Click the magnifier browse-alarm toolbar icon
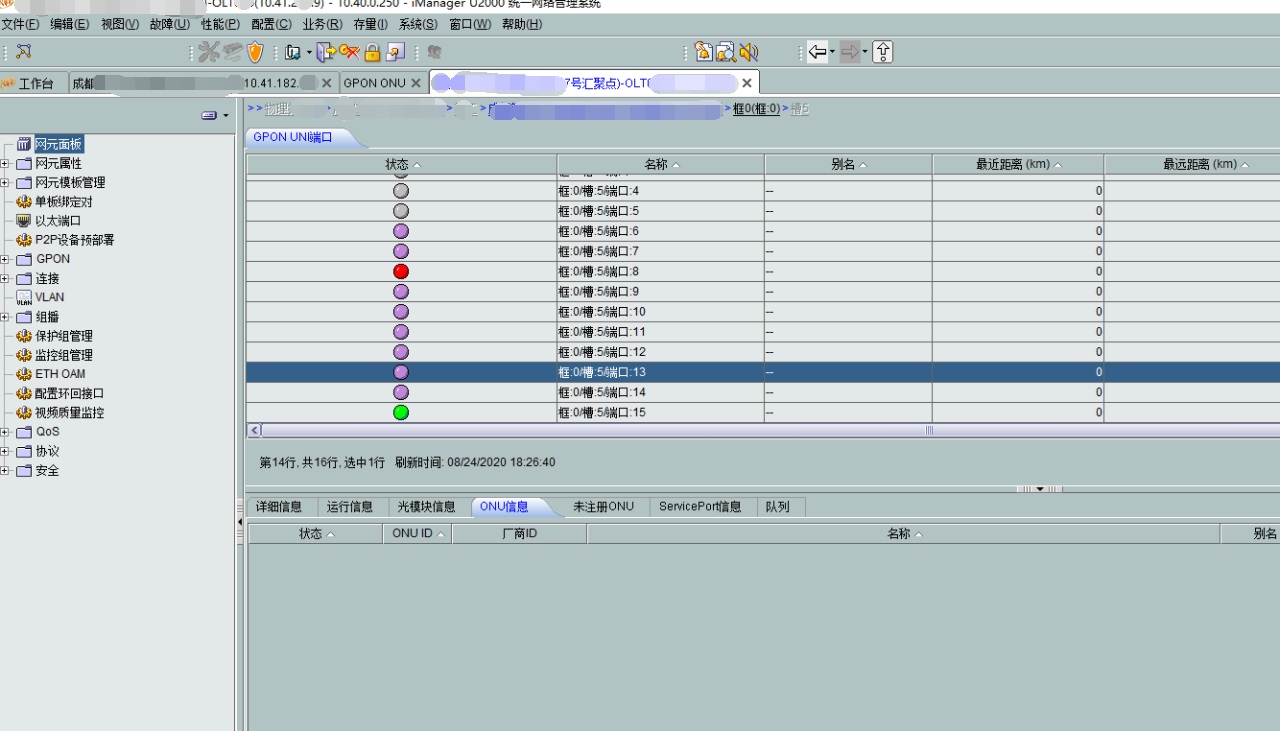The width and height of the screenshot is (1280, 731). (726, 52)
